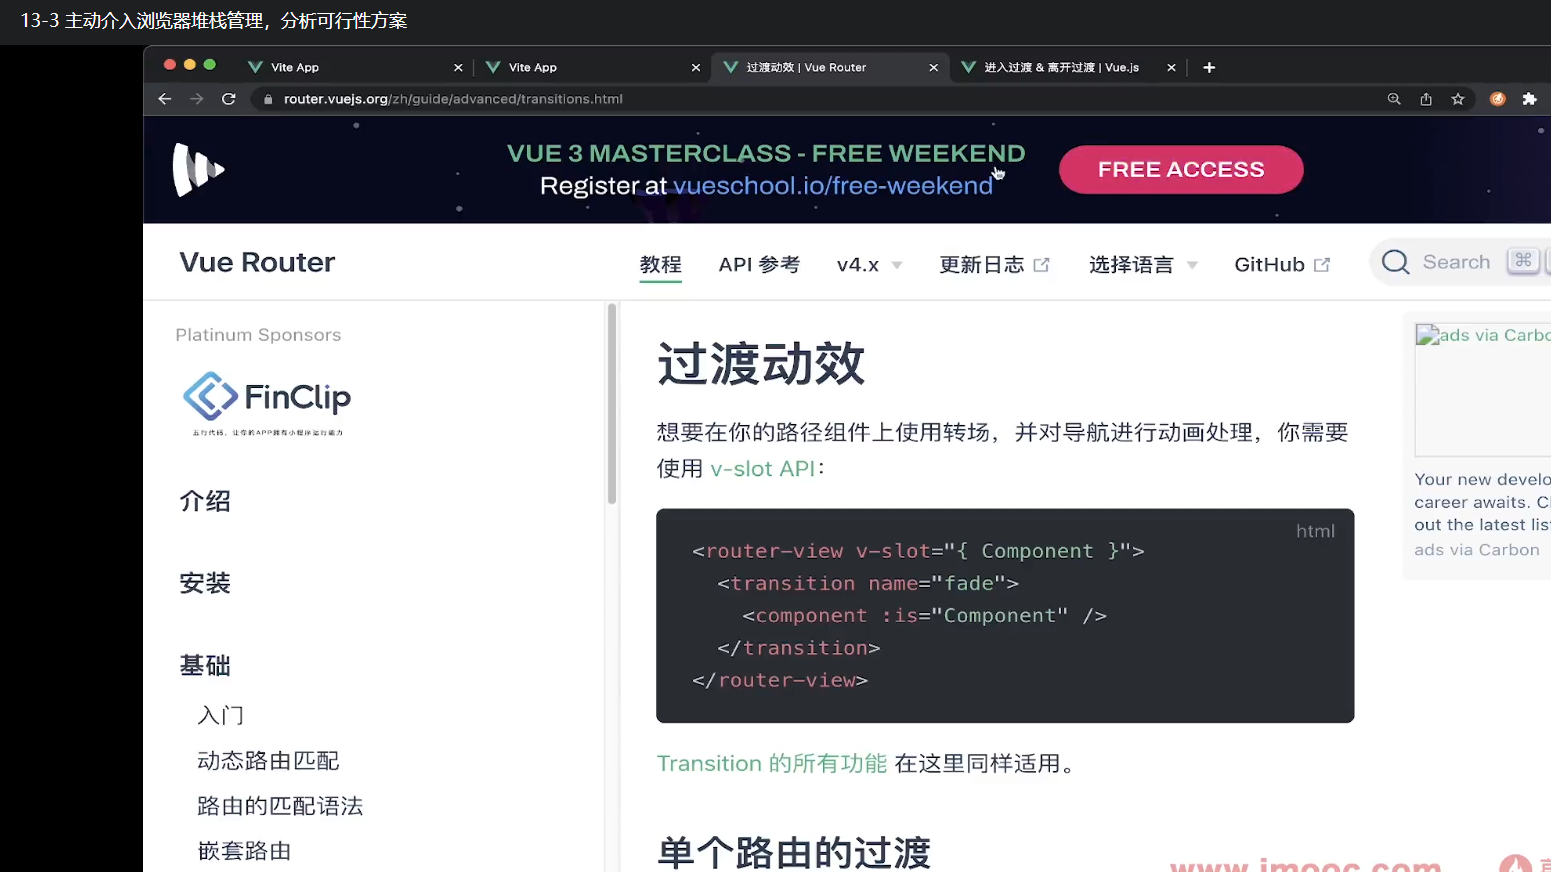The height and width of the screenshot is (872, 1551).
Task: Click the page zoom magnifier in the address bar
Action: click(1394, 99)
